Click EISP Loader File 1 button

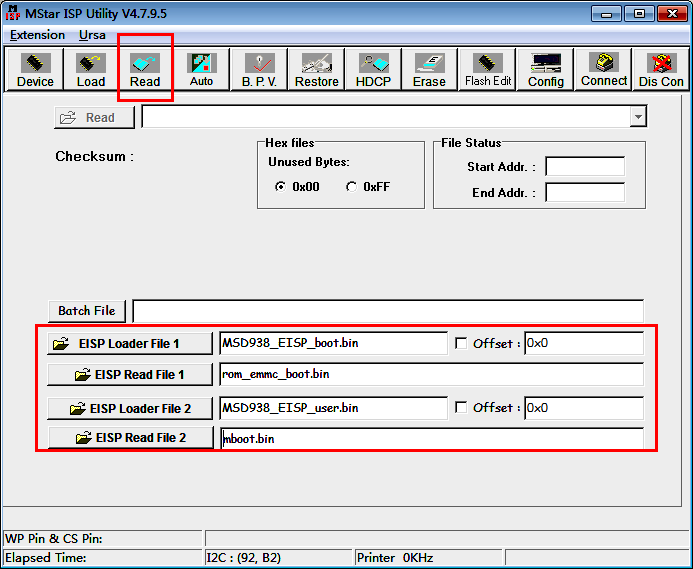[130, 344]
